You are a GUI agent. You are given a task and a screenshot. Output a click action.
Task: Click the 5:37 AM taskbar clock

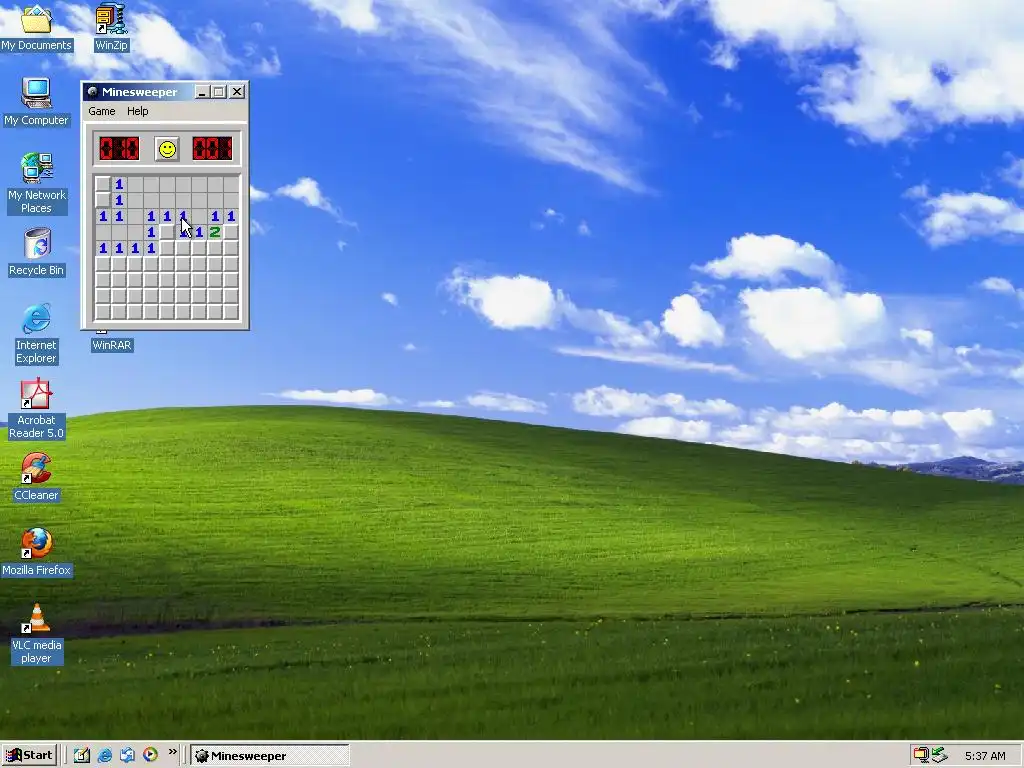(985, 756)
